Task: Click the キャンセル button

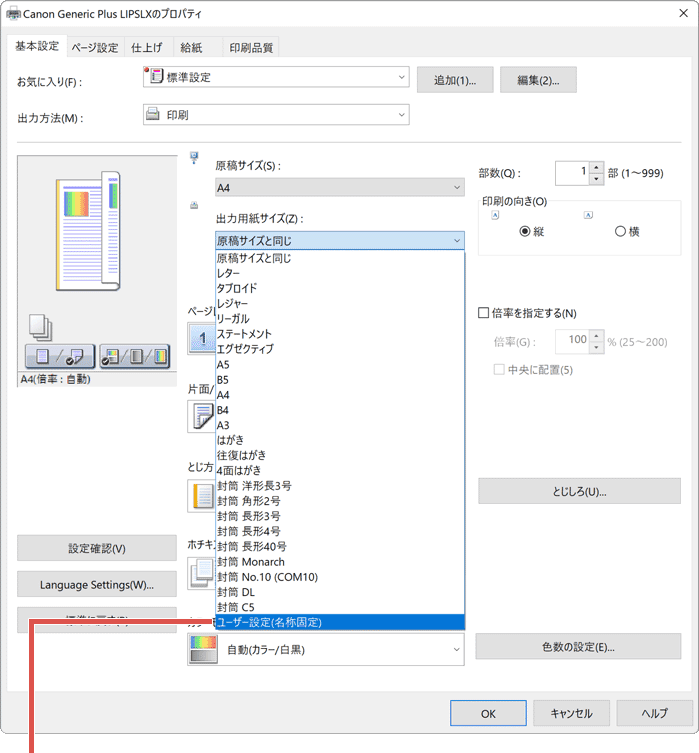Action: (571, 713)
